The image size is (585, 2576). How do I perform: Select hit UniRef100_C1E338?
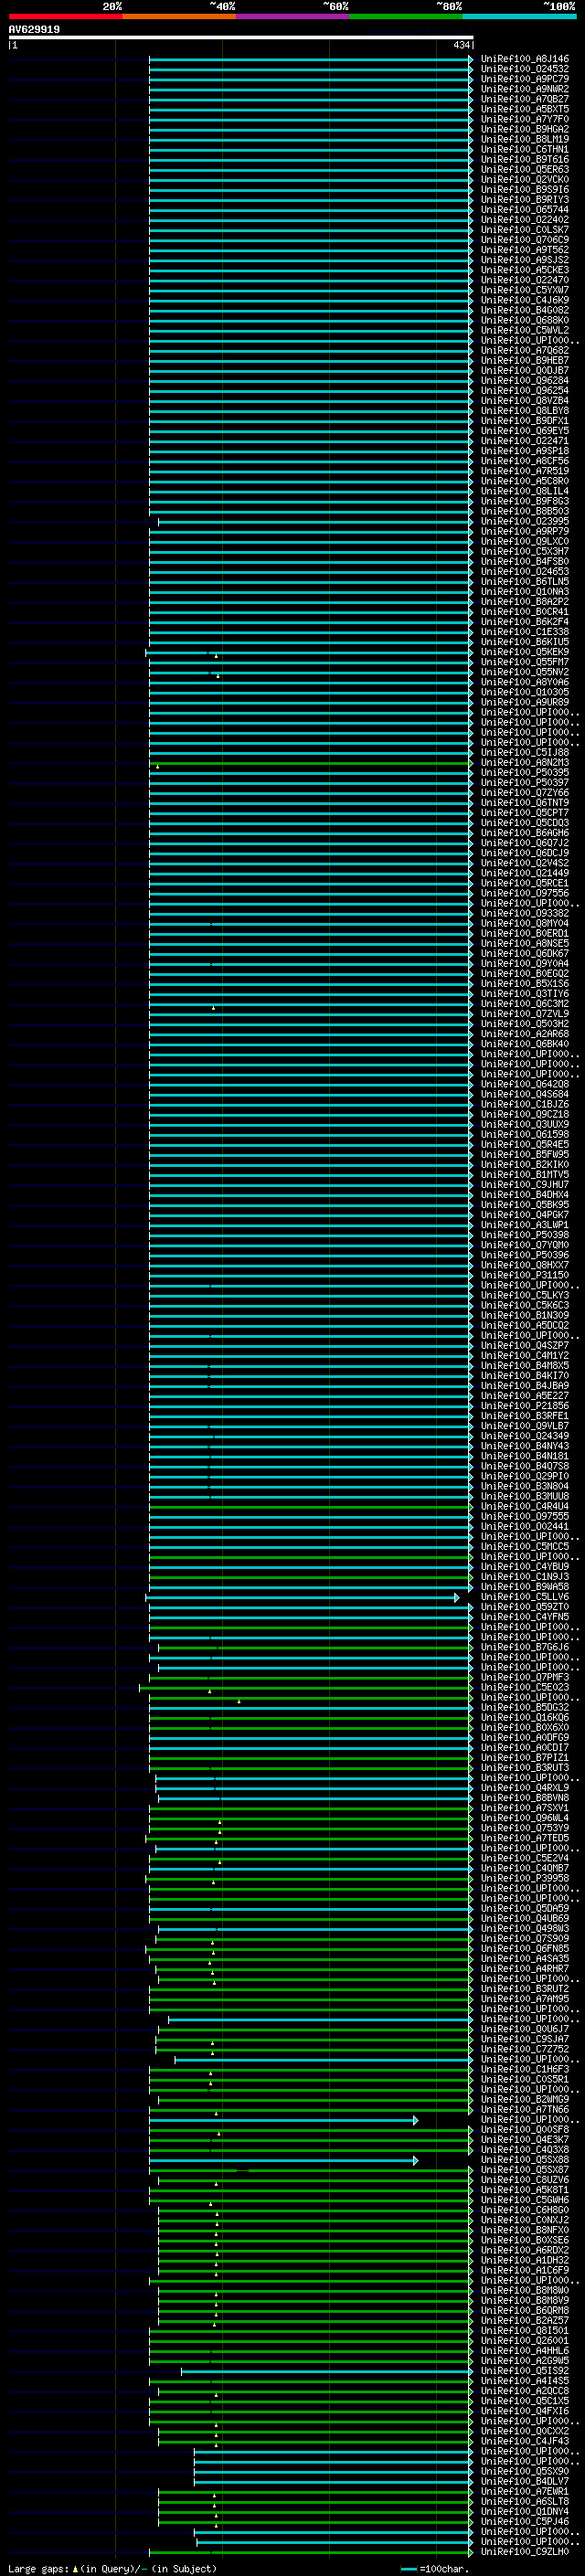pyautogui.click(x=525, y=632)
